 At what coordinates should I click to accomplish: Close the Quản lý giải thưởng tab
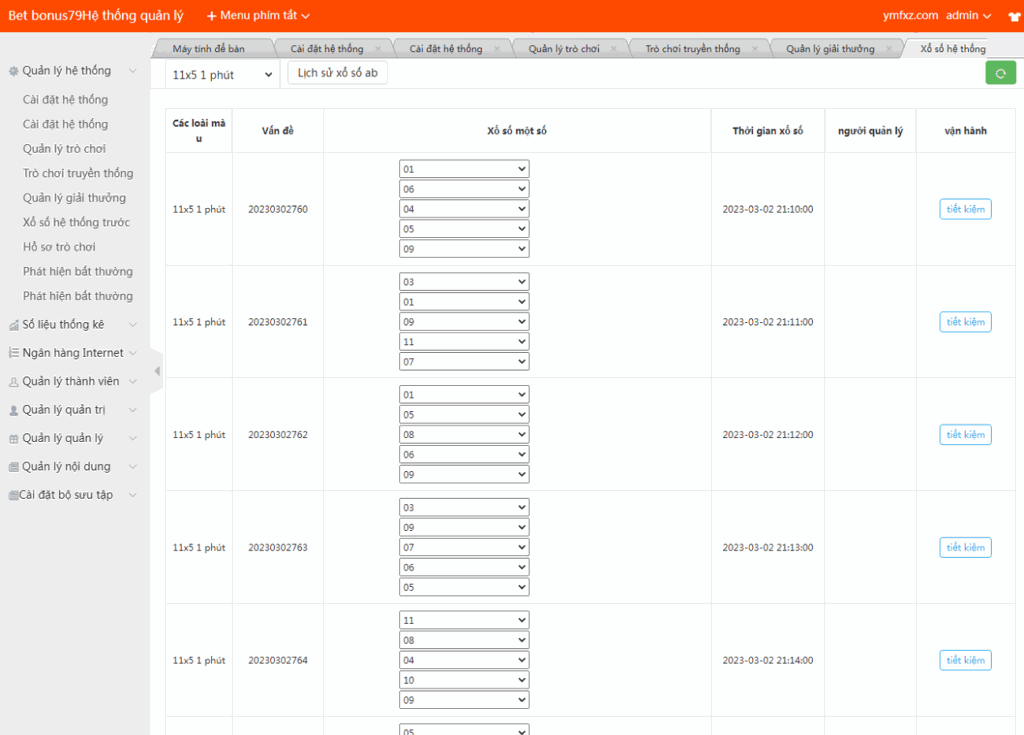[x=888, y=49]
